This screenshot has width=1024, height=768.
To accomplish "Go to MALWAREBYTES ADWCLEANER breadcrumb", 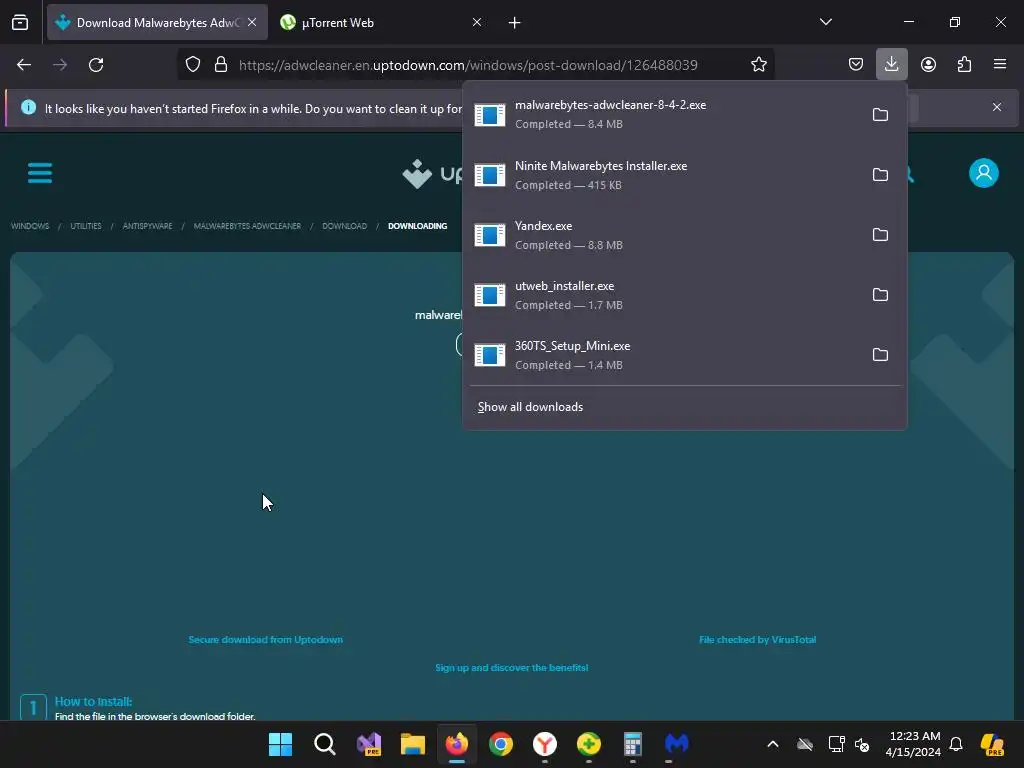I will [248, 226].
